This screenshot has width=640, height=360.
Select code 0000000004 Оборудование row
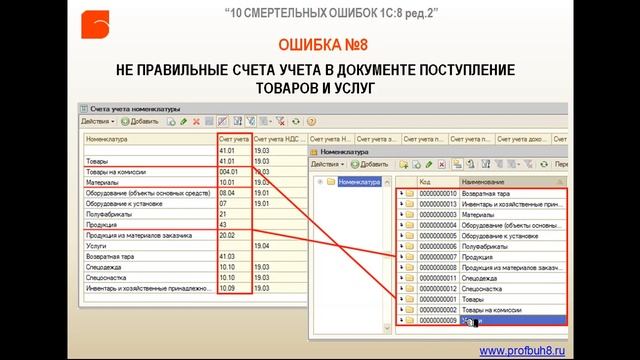(482, 225)
